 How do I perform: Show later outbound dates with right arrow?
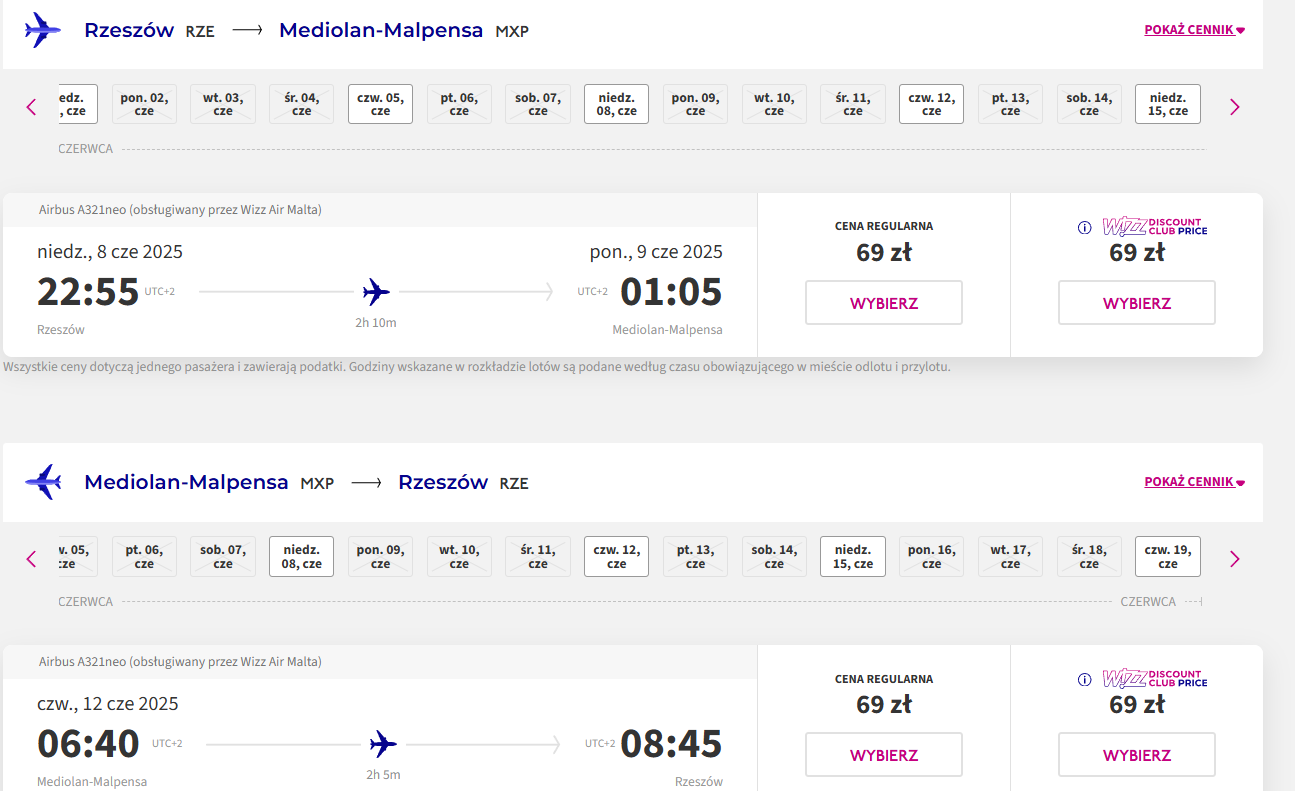(x=1234, y=107)
